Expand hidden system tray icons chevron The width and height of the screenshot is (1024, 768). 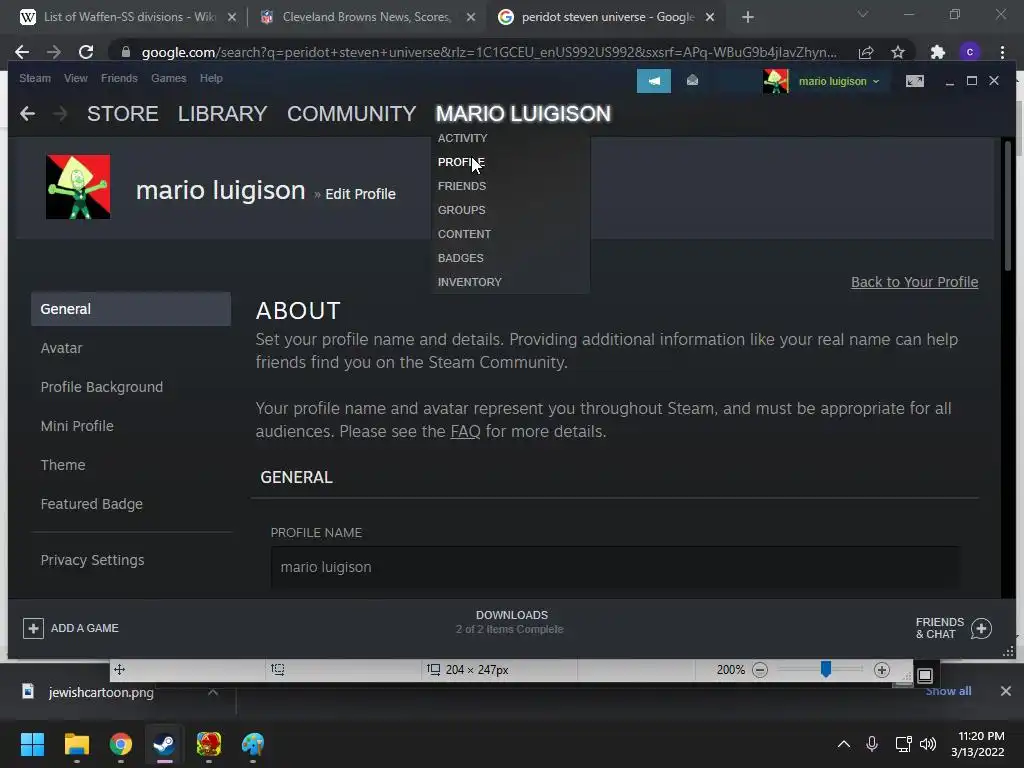tap(844, 744)
